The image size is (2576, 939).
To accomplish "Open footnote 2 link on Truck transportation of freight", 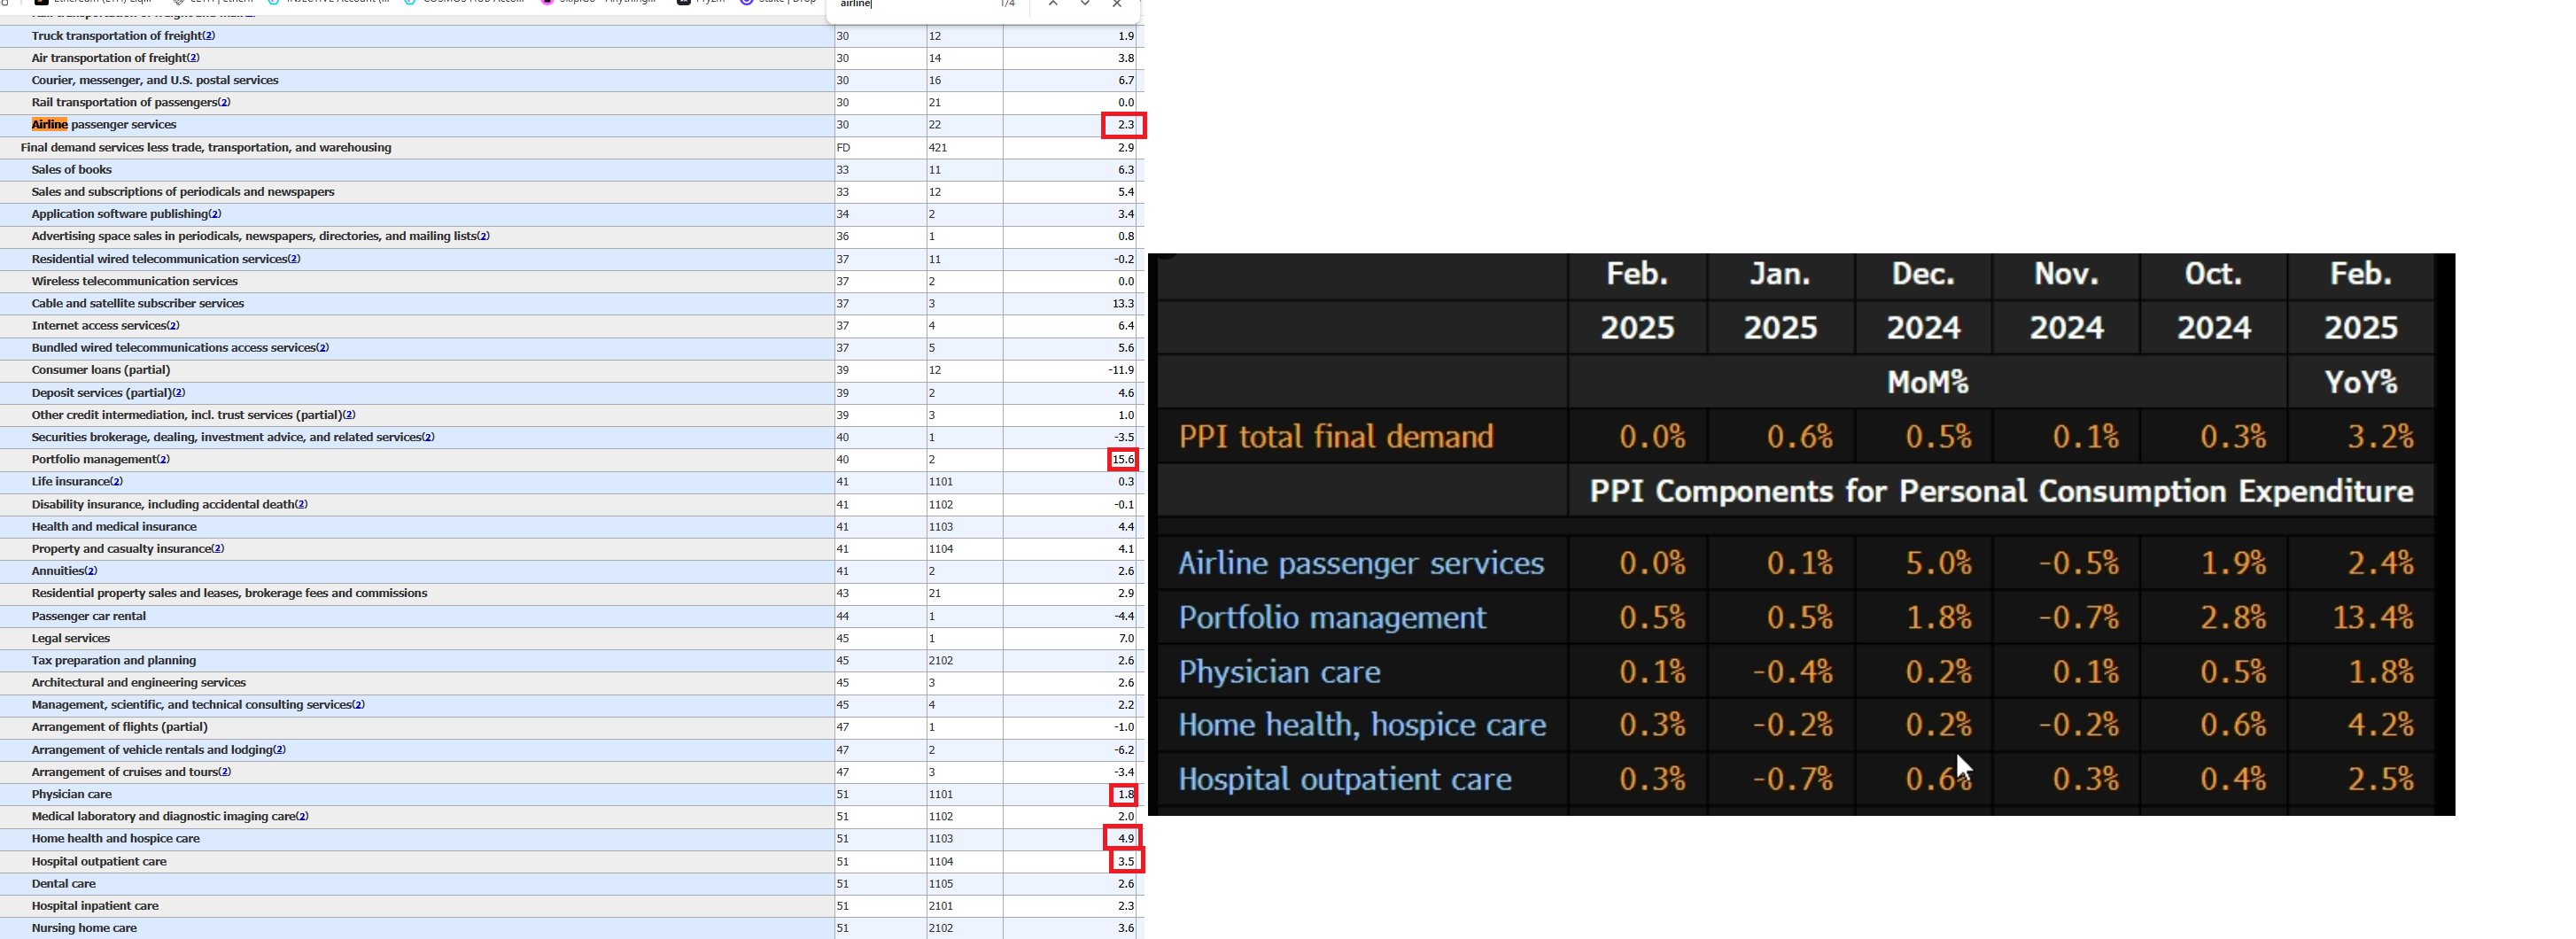I will [209, 36].
